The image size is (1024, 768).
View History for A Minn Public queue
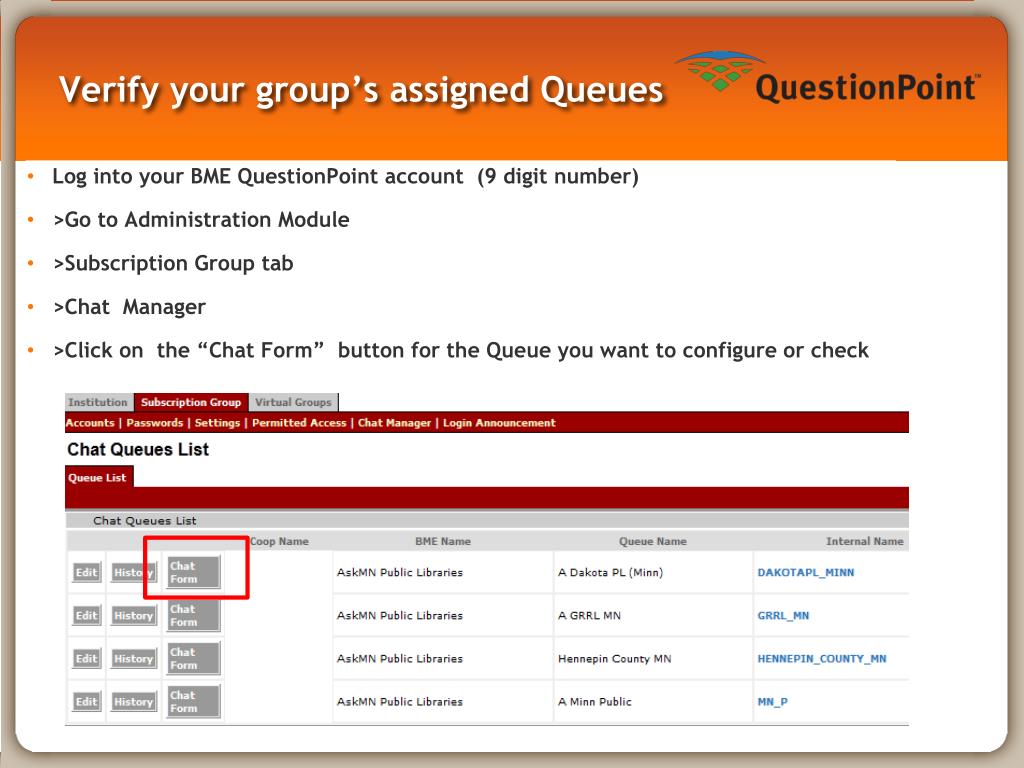133,702
